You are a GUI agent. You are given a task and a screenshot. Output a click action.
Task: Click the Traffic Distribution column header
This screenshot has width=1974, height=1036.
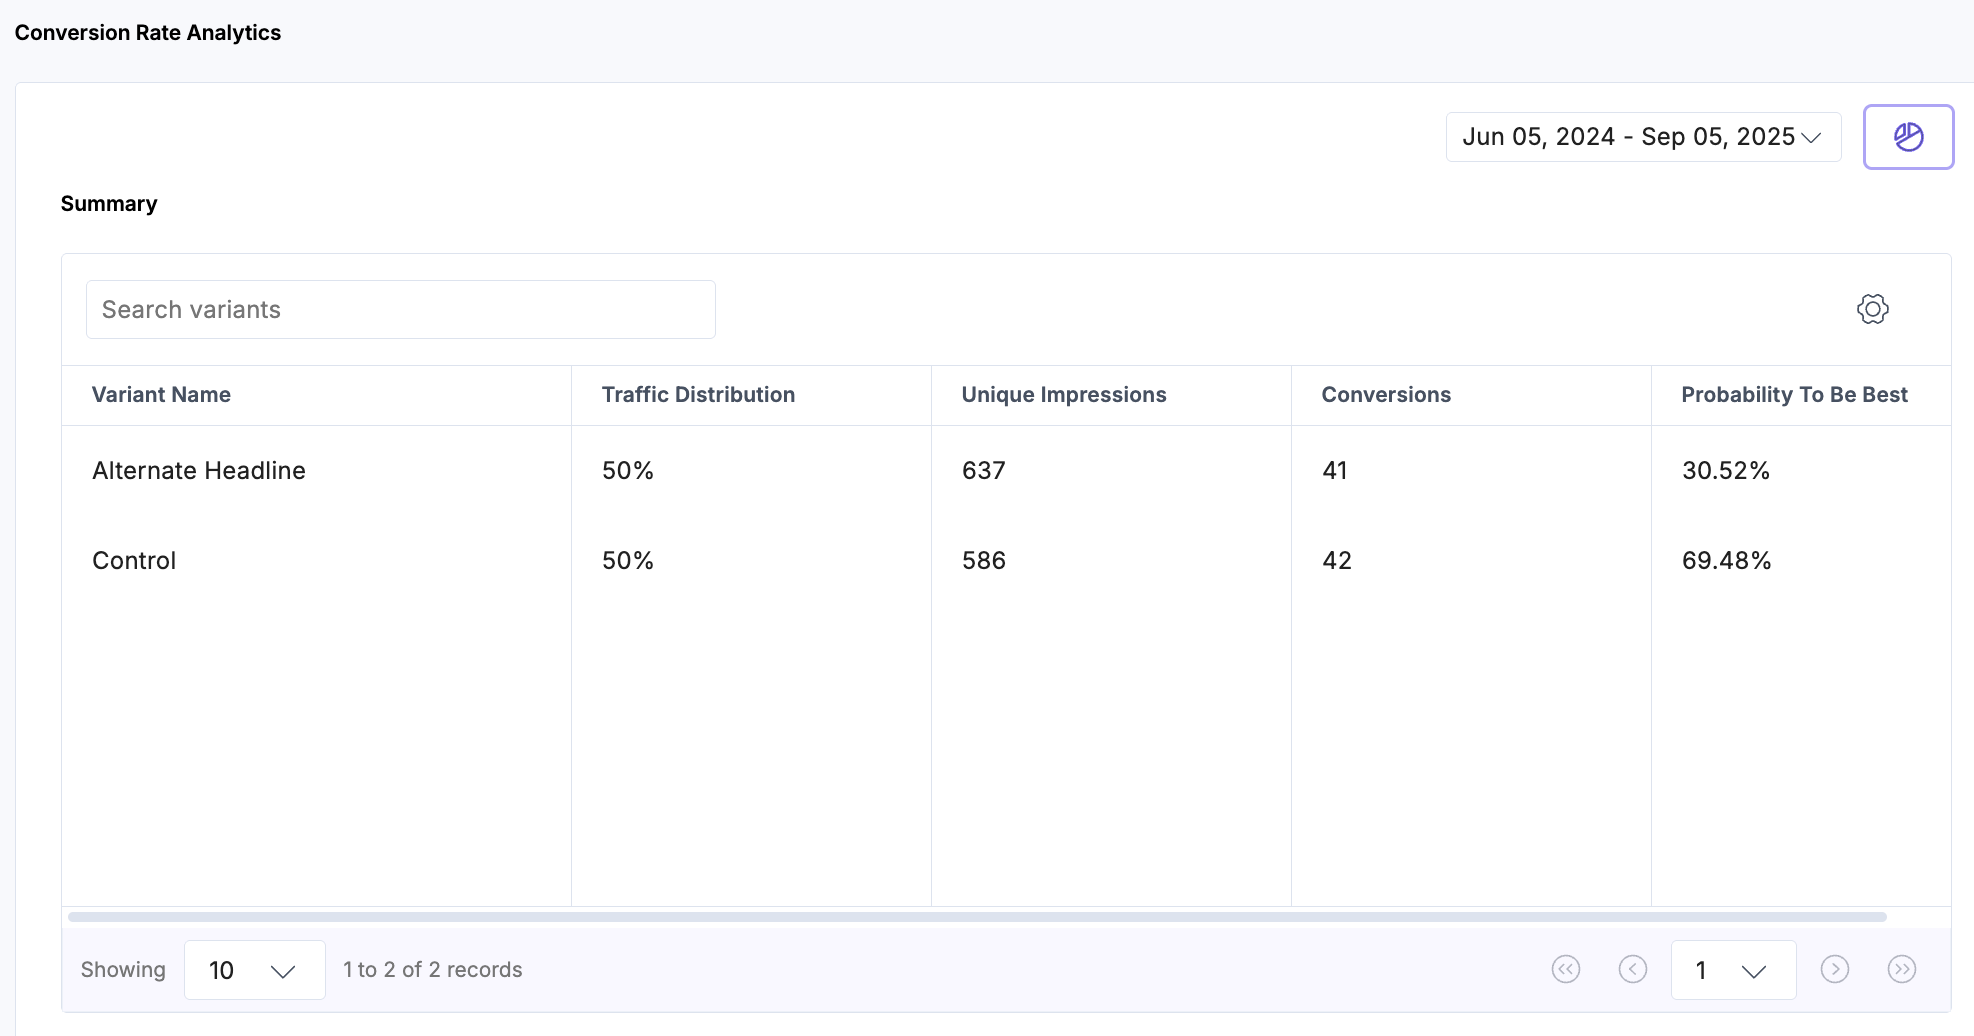coord(698,395)
